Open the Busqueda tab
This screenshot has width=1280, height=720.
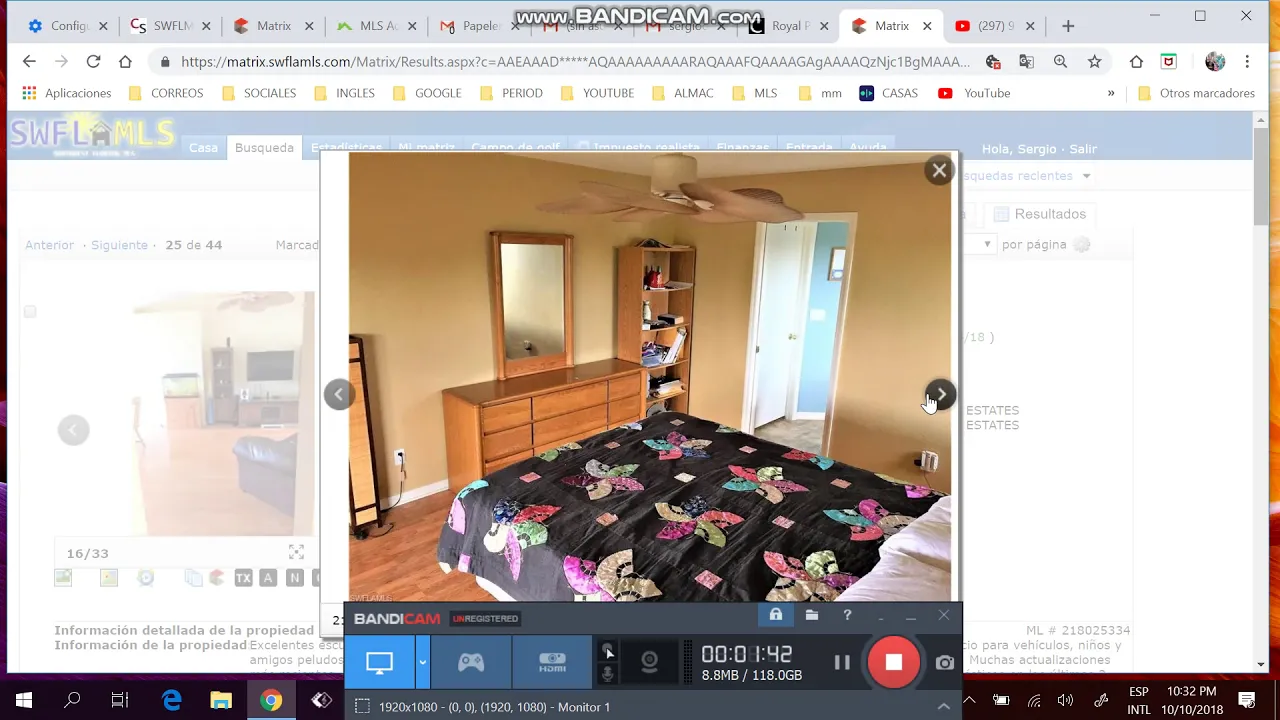point(264,148)
